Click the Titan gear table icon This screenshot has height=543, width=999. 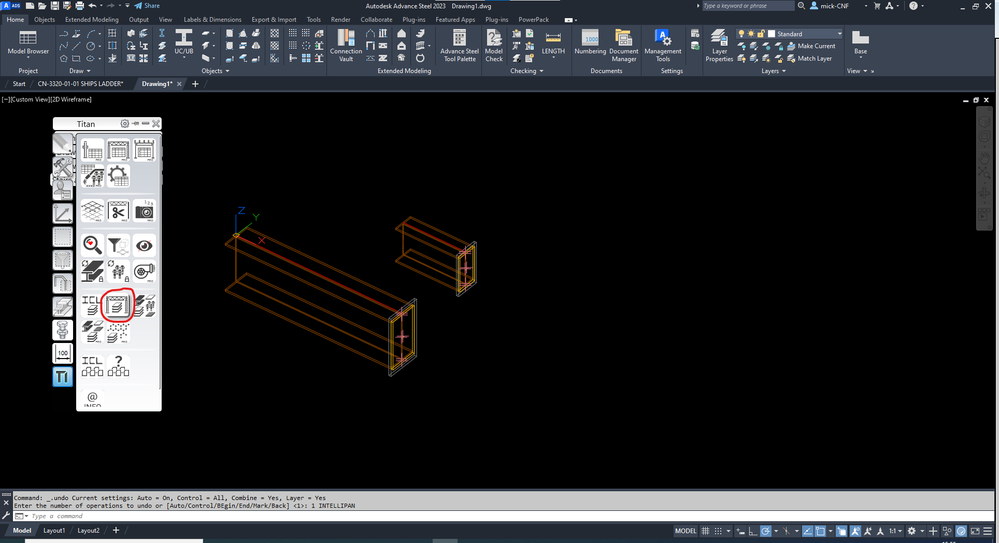[118, 177]
